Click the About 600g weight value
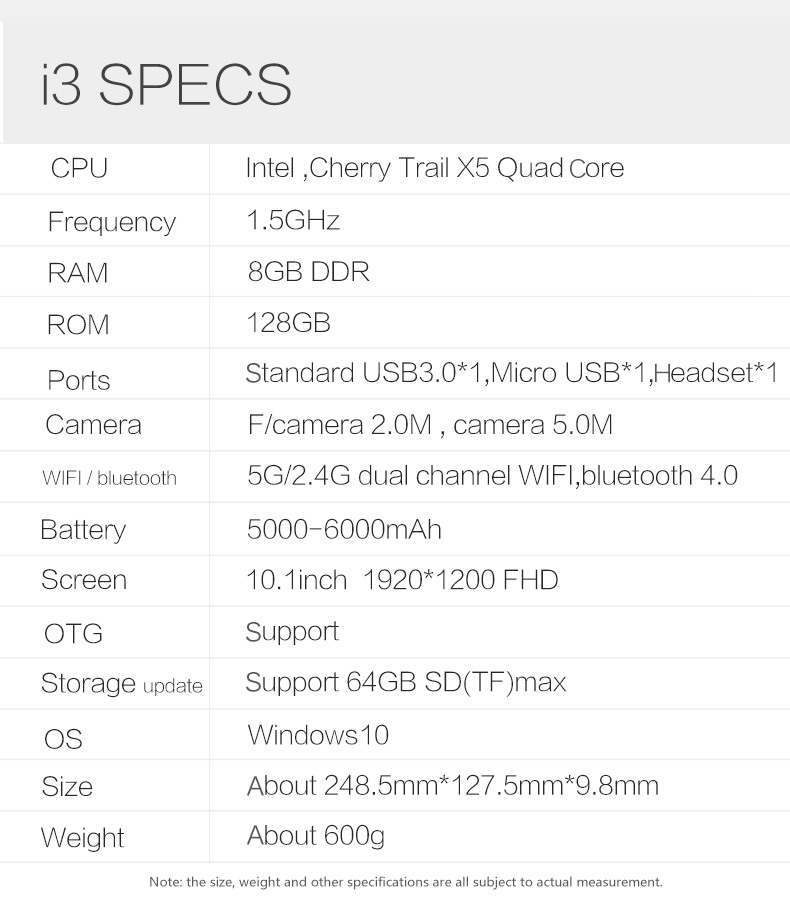The image size is (790, 912). (x=315, y=835)
